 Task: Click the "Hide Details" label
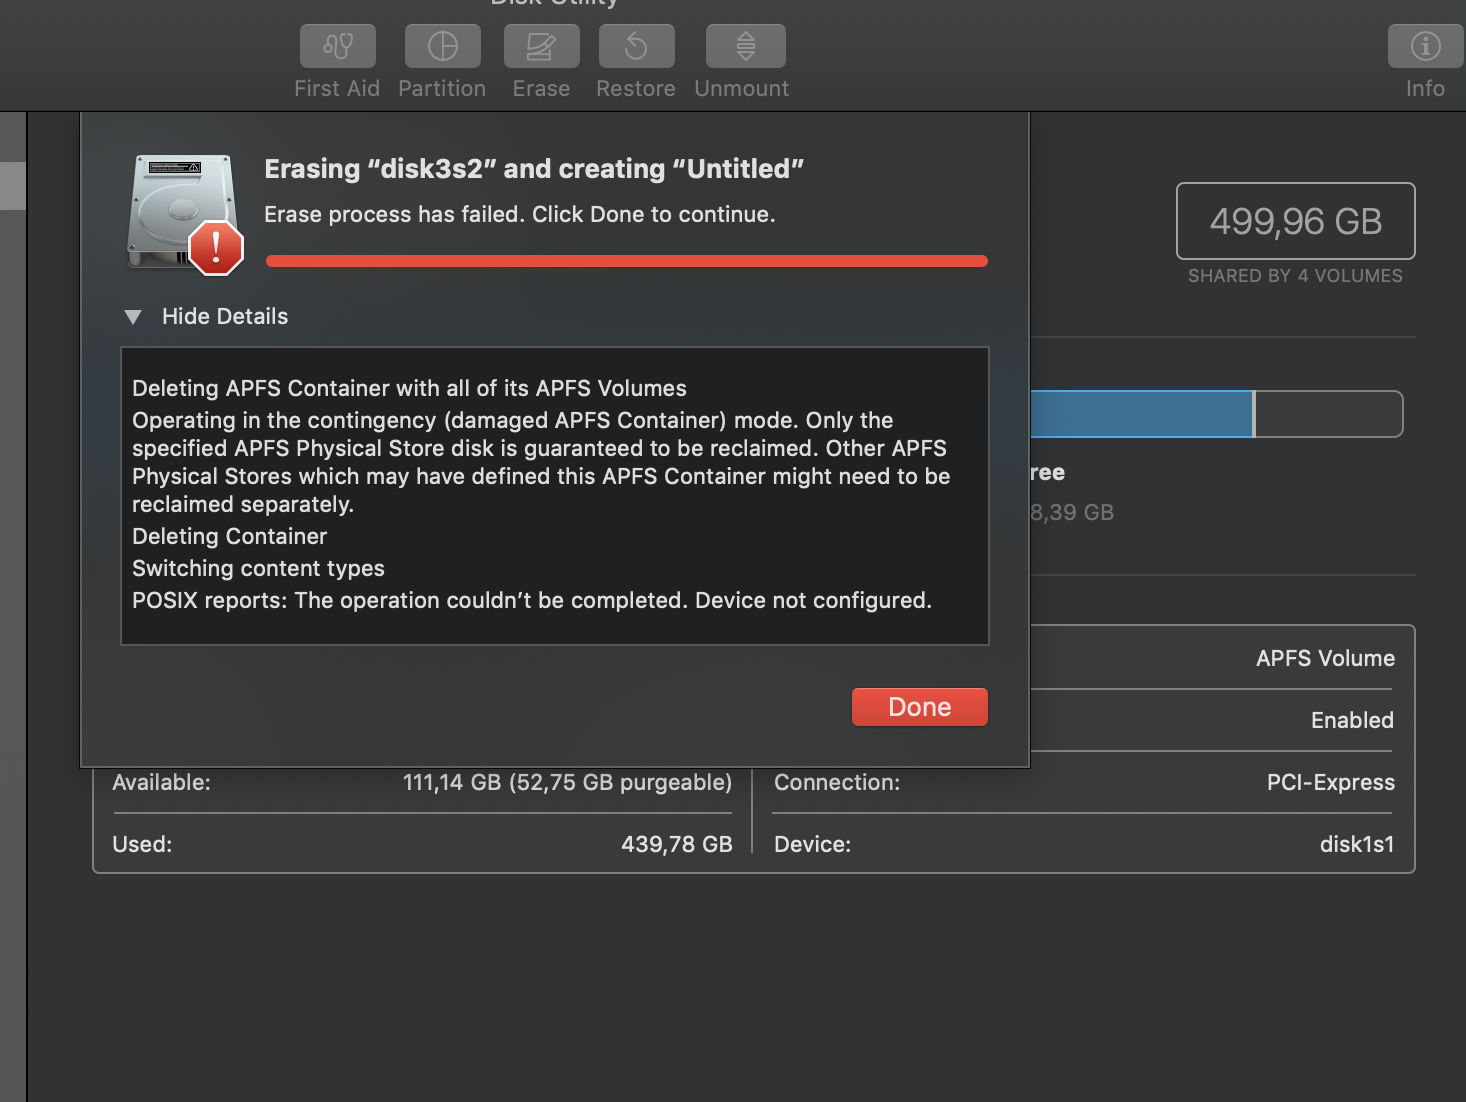click(225, 317)
